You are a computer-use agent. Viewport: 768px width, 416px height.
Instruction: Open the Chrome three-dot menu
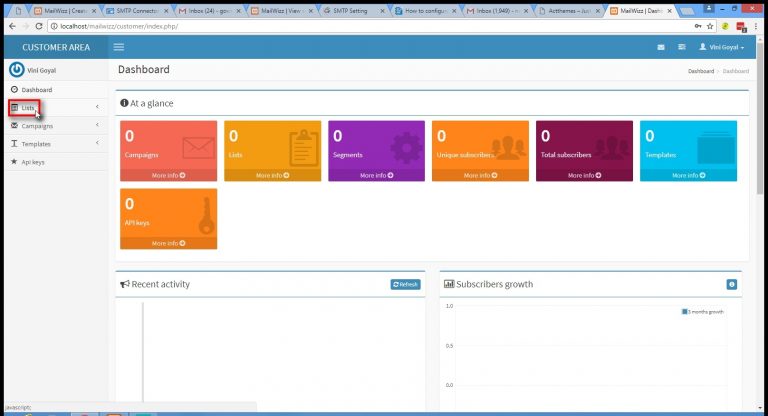[x=756, y=26]
